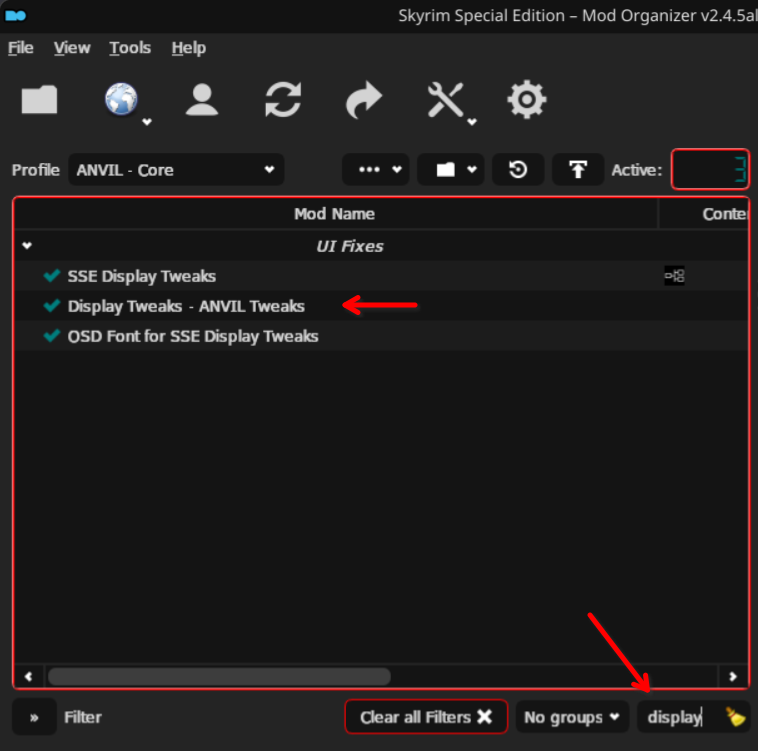Viewport: 758px width, 751px height.
Task: Open Settings gear icon
Action: (526, 100)
